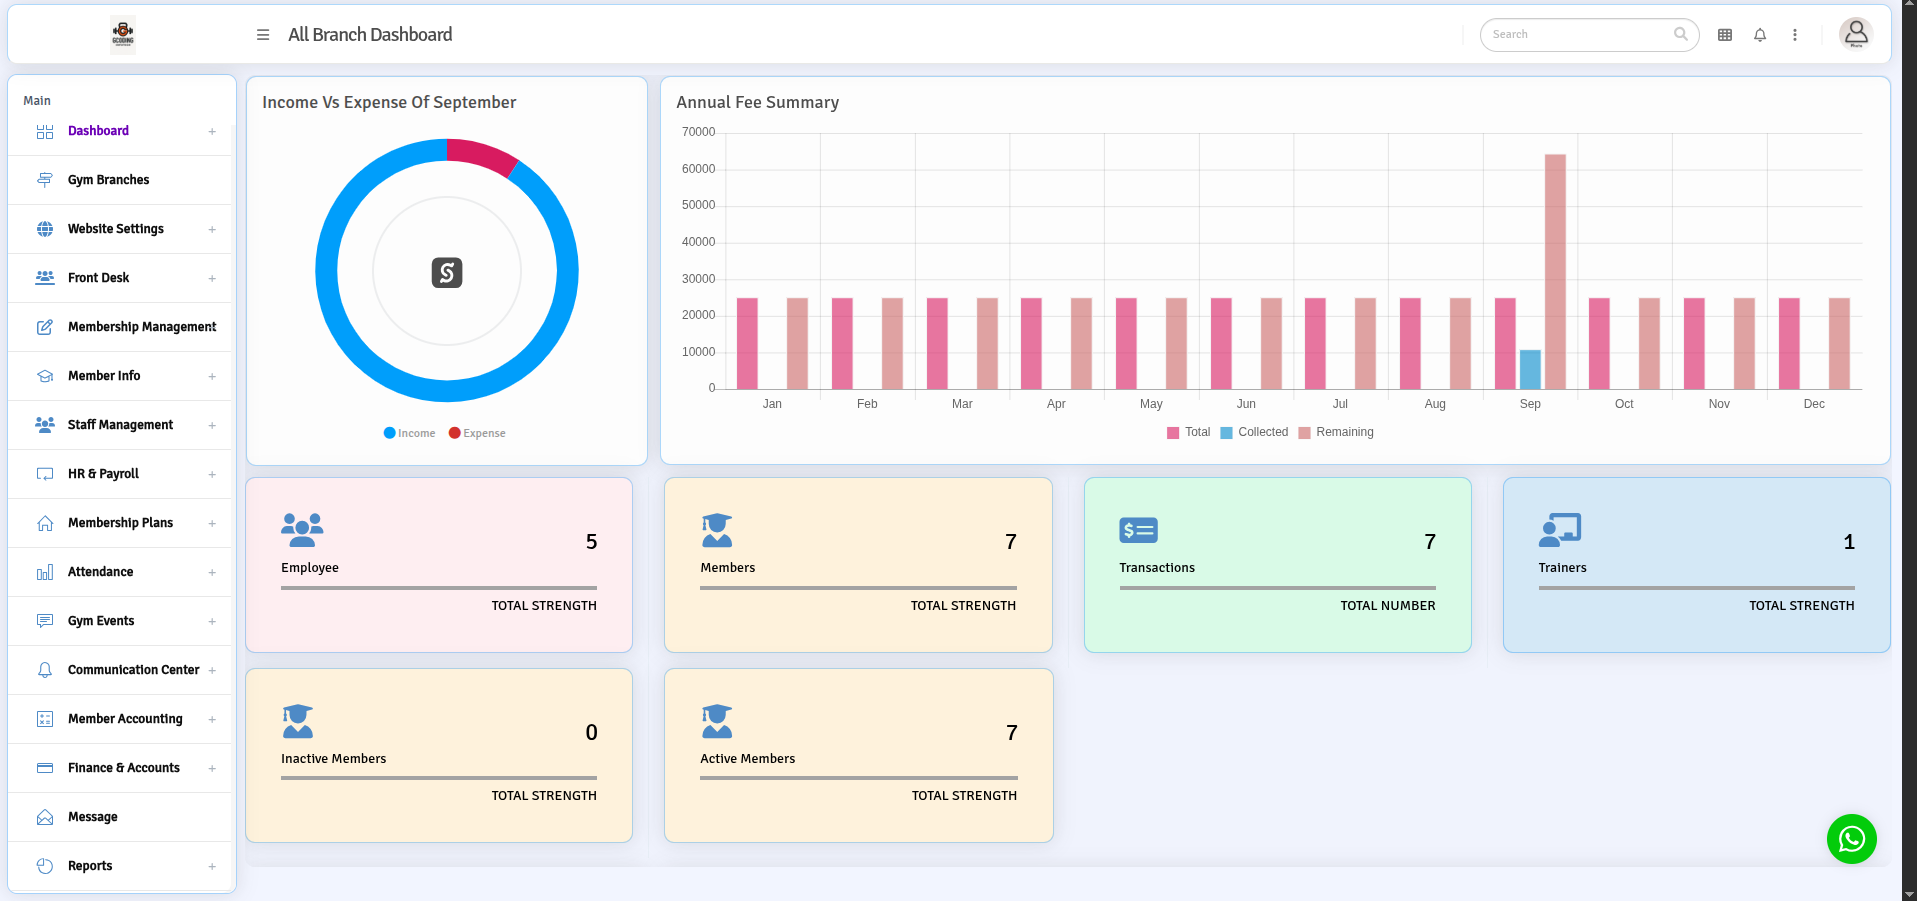Select the Communication Center bell icon

tap(45, 670)
